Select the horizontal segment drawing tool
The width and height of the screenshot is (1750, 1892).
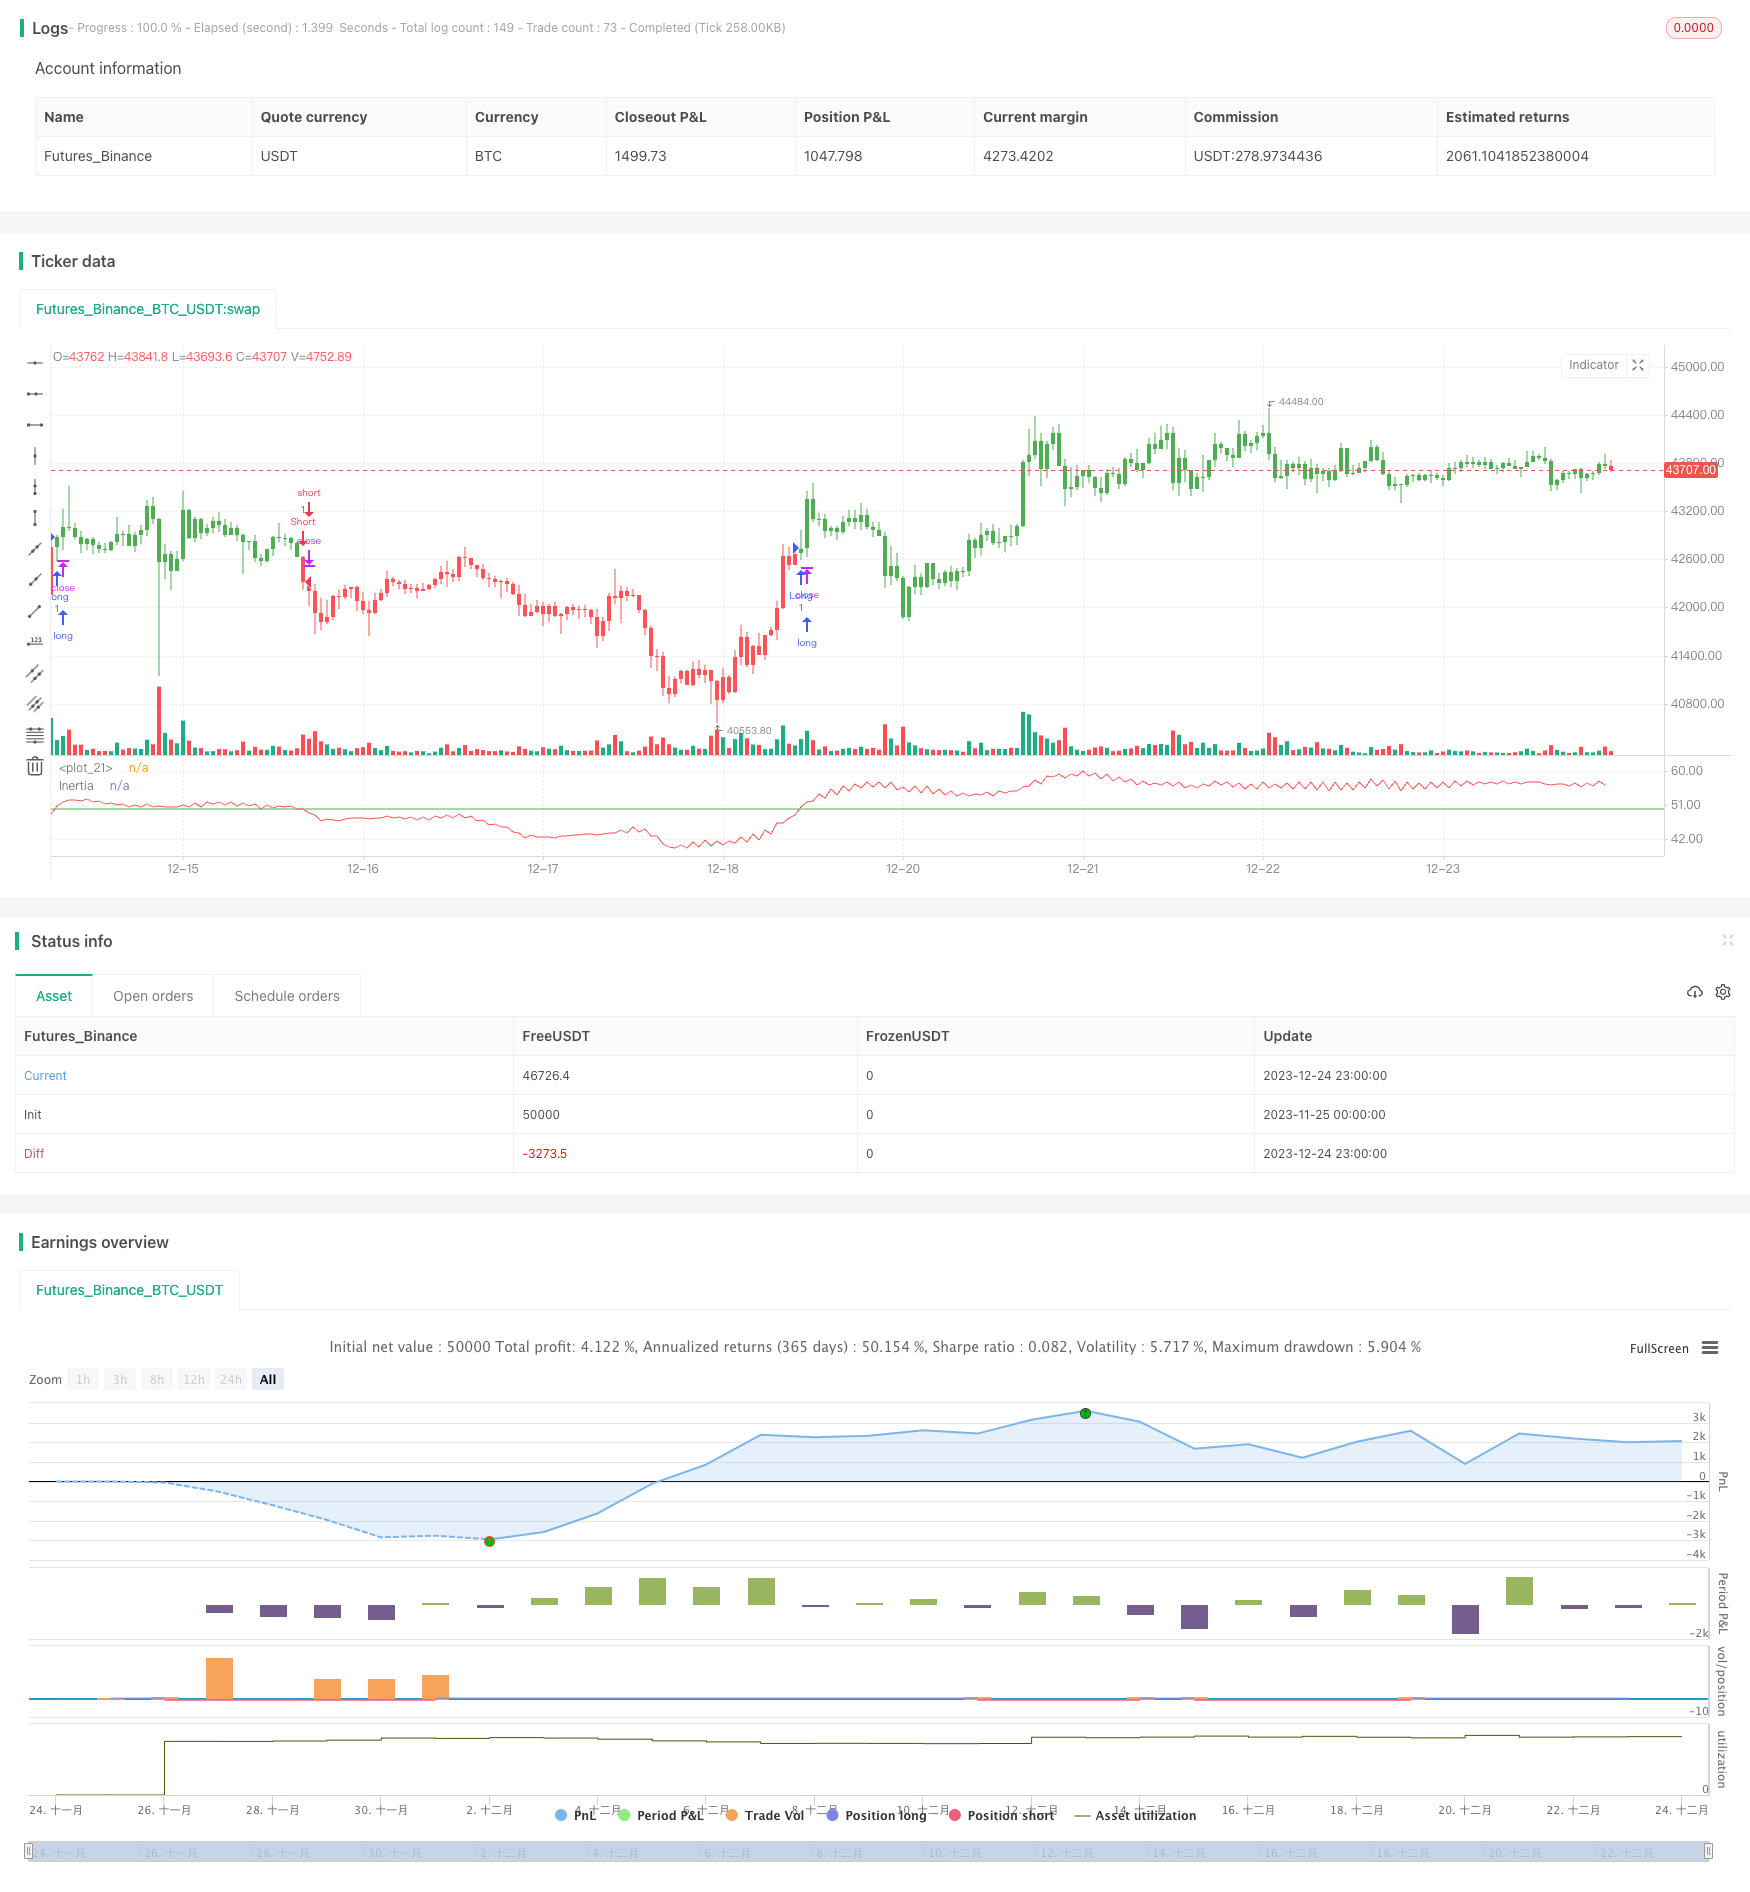35,425
